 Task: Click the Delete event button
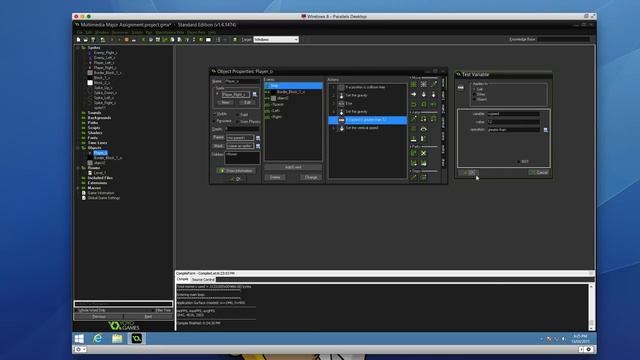pos(275,177)
